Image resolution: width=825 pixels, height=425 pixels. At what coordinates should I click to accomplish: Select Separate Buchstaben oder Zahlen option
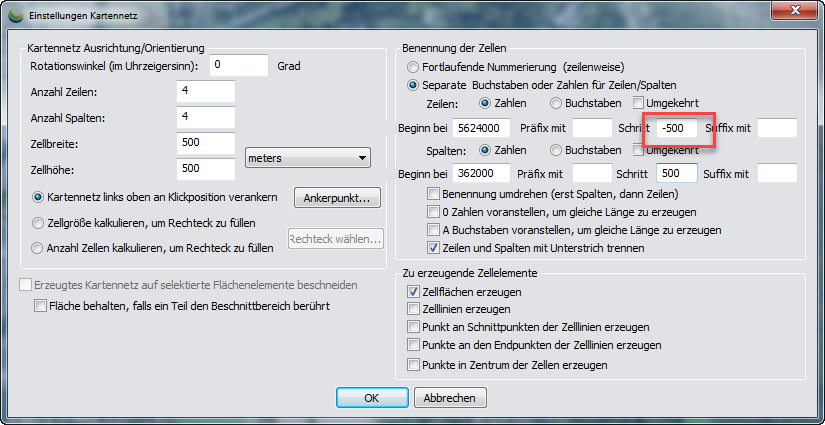click(413, 85)
